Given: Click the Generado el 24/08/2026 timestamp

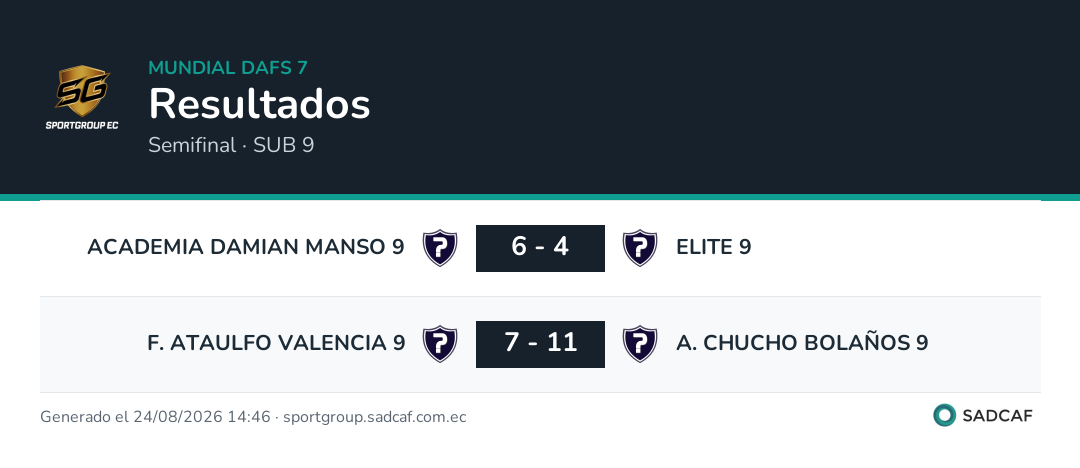Looking at the screenshot, I should pyautogui.click(x=155, y=417).
